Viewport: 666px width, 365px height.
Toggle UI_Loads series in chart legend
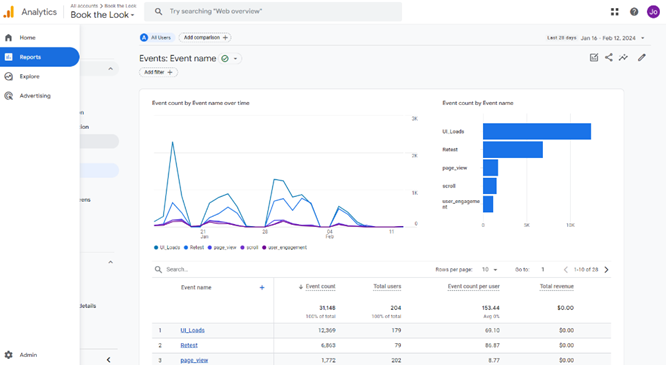[167, 247]
